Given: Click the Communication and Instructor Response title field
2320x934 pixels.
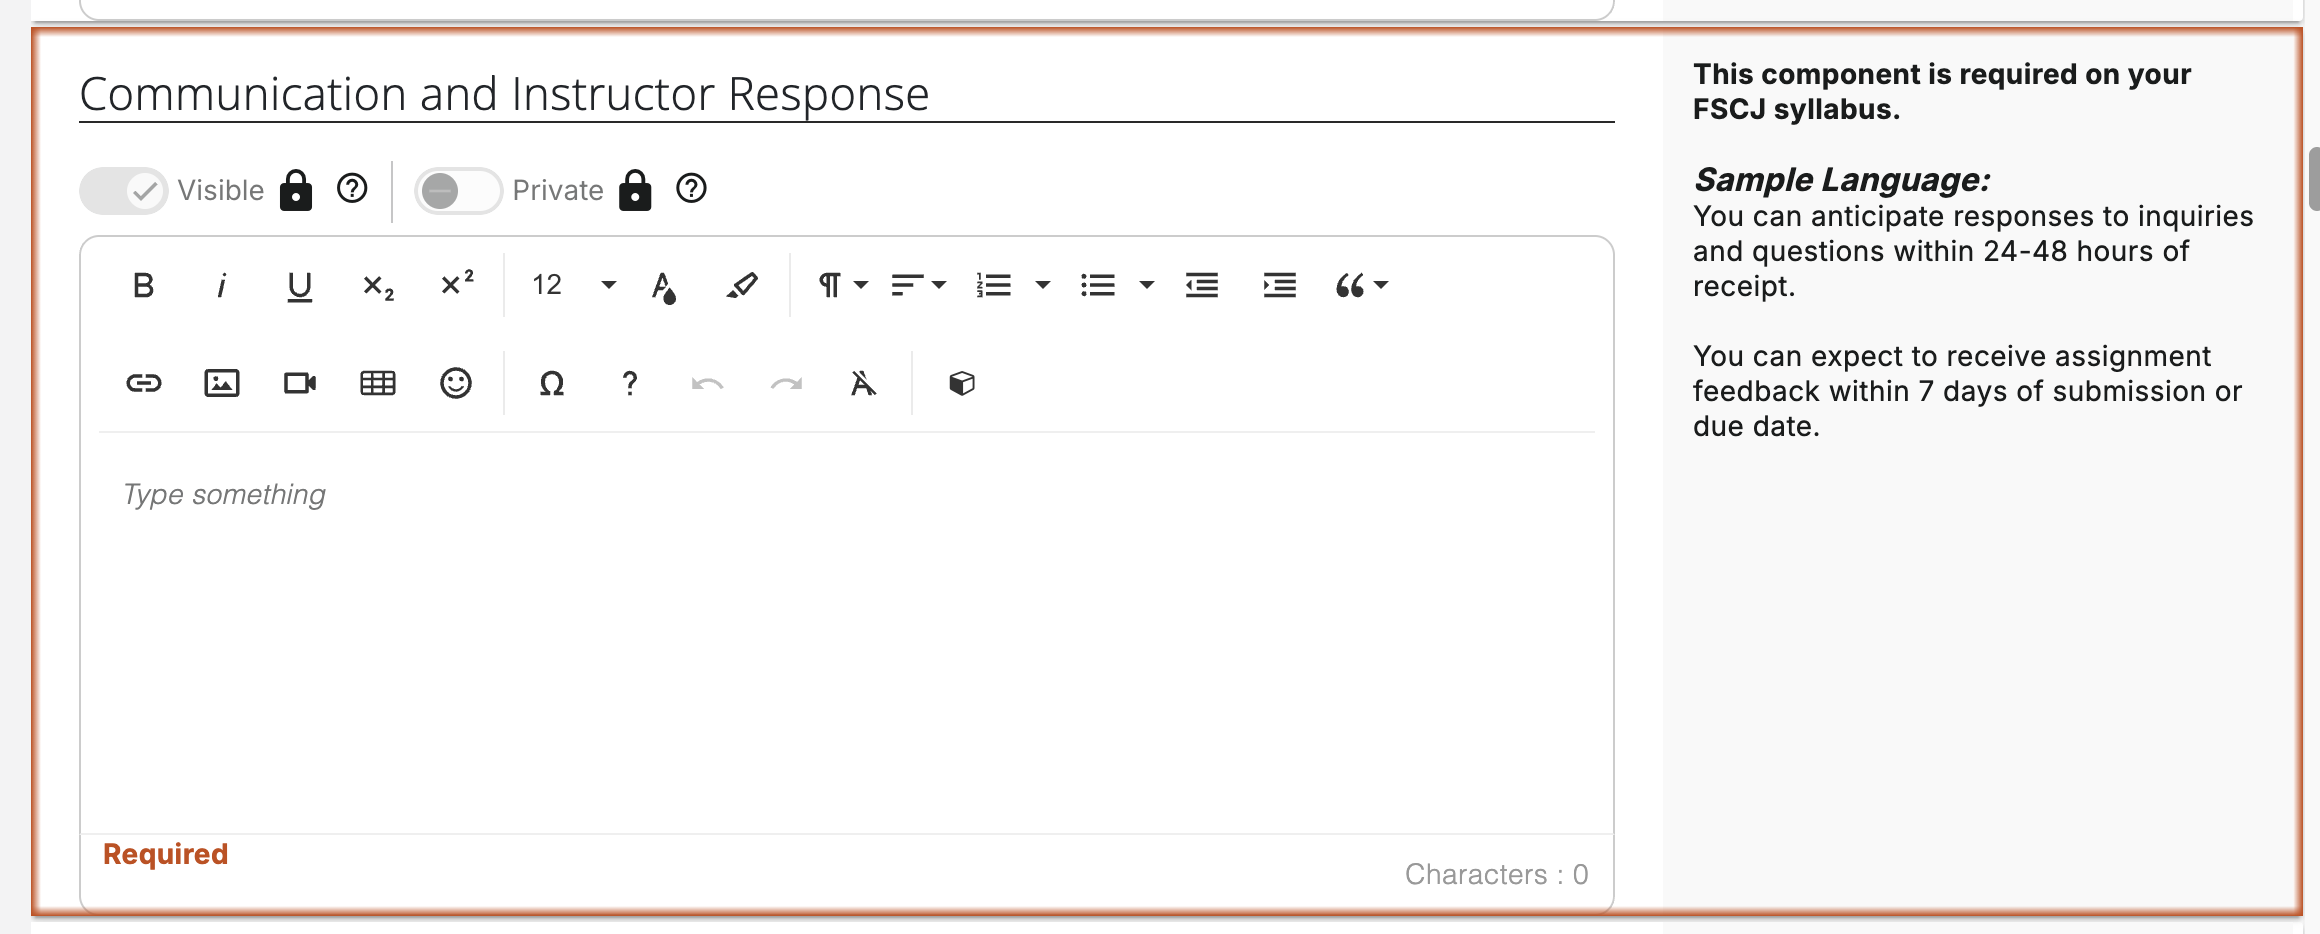Looking at the screenshot, I should point(846,94).
